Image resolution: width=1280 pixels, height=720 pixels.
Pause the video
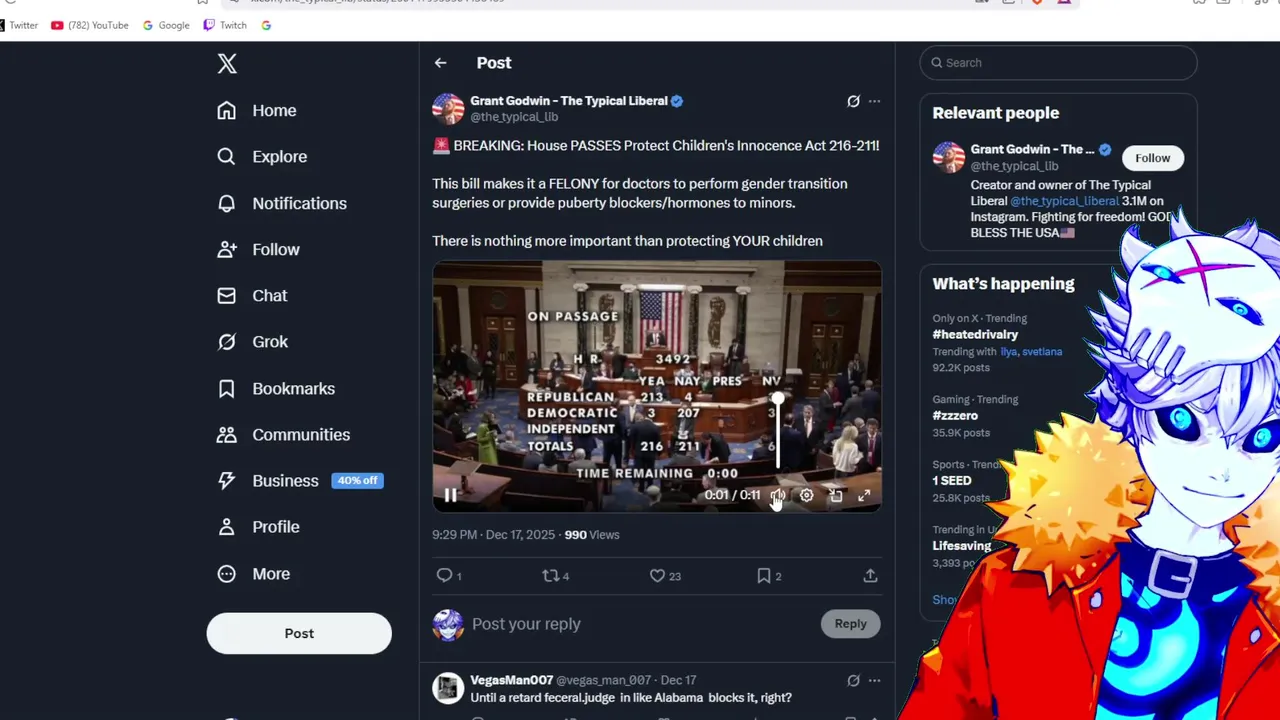click(451, 495)
